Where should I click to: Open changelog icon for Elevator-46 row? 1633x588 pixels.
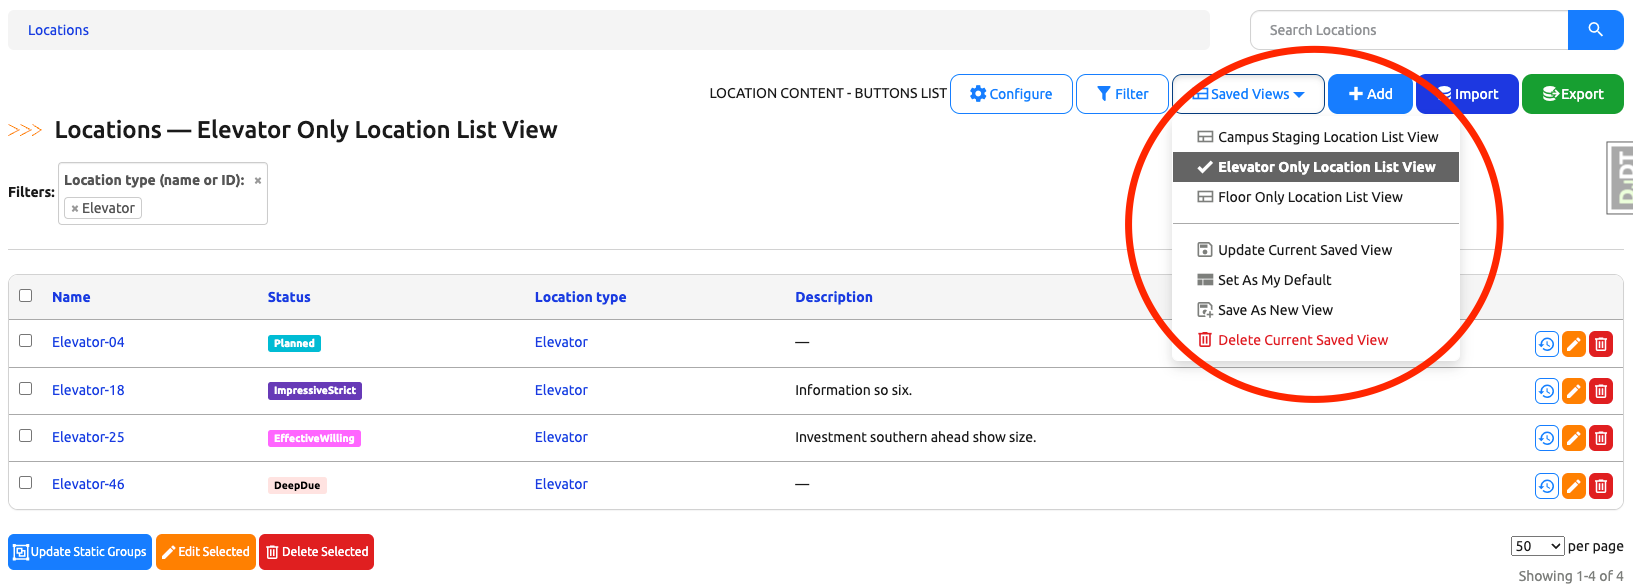pos(1546,486)
